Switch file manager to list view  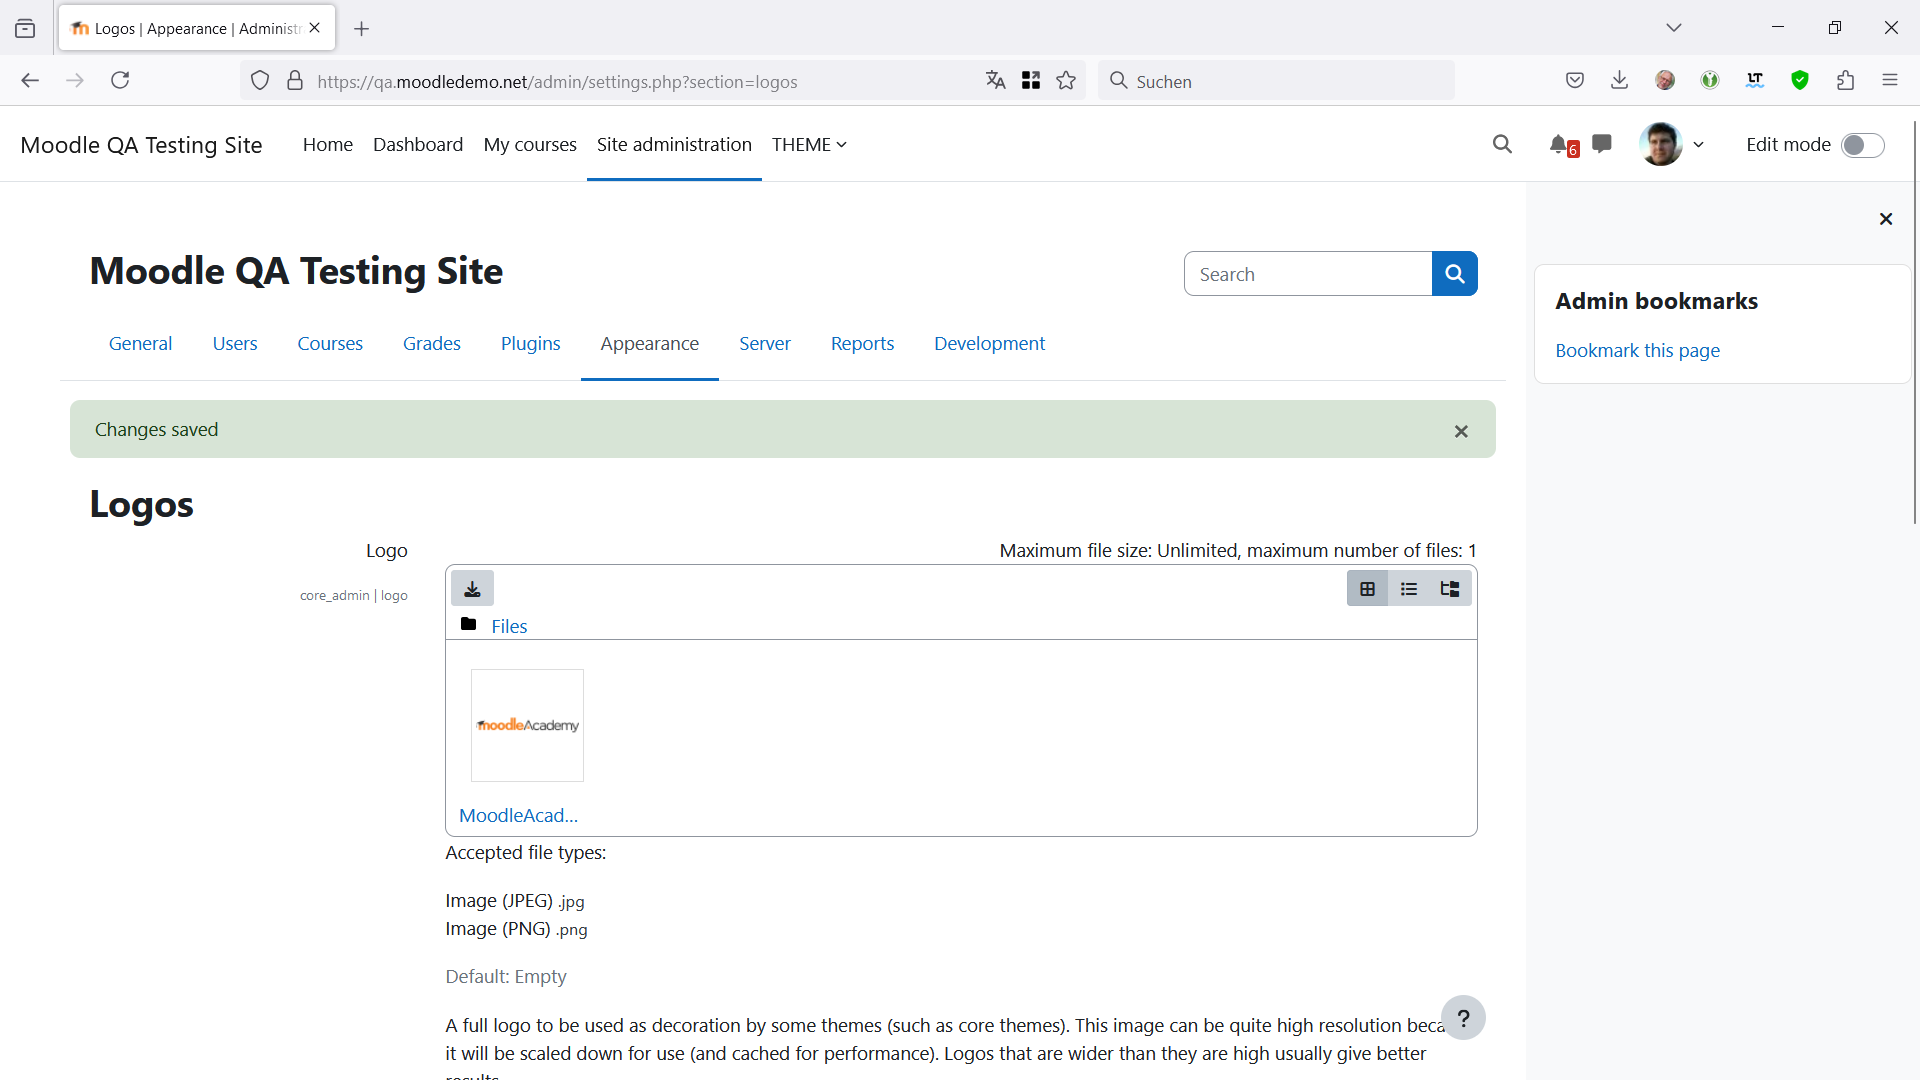(x=1409, y=589)
